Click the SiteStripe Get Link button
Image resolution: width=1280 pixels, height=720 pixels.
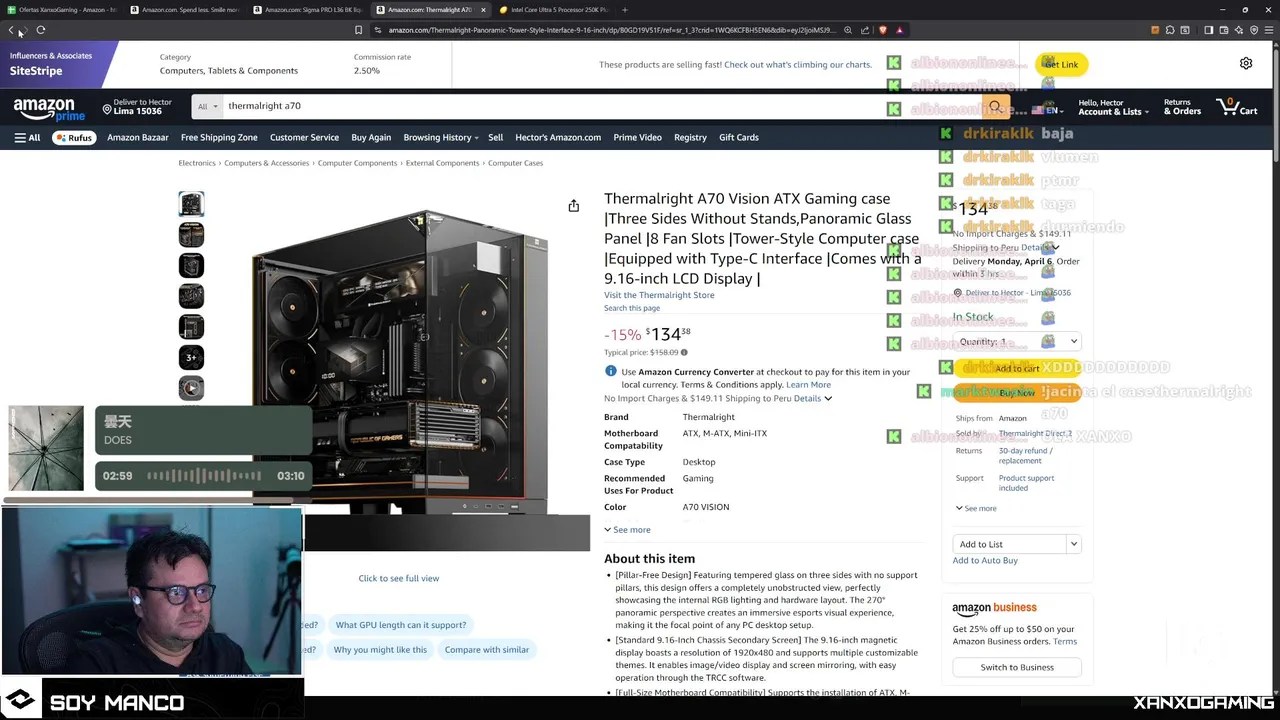(x=1061, y=64)
